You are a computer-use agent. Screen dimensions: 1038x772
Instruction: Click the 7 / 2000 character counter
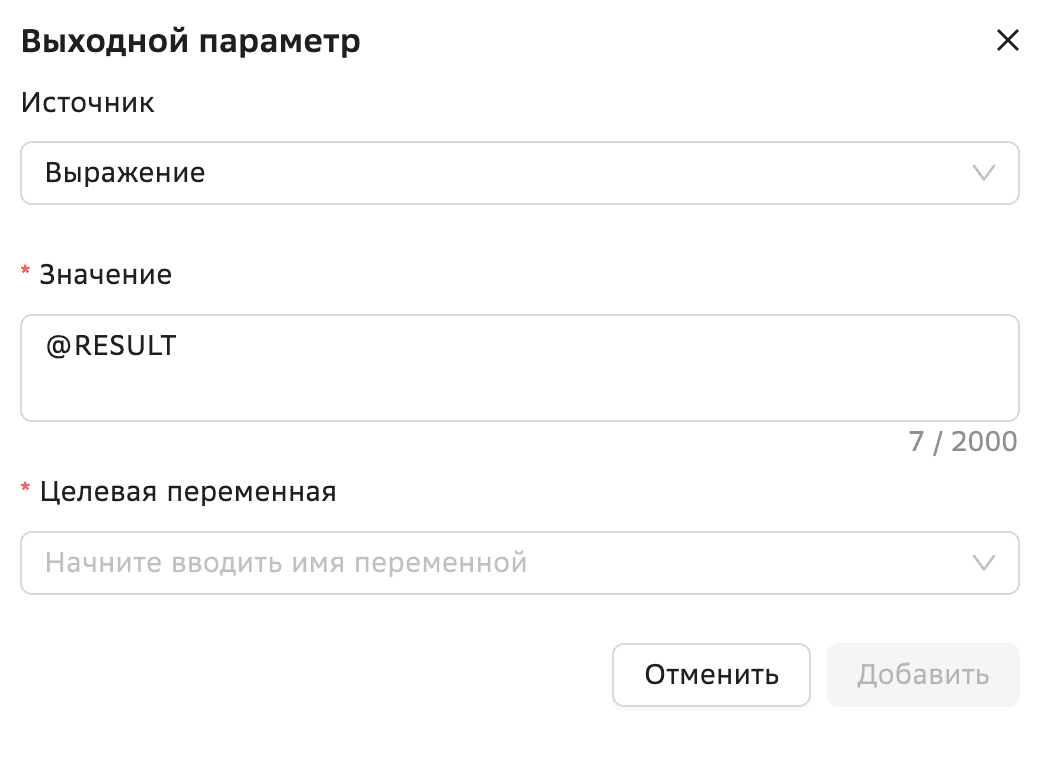point(963,441)
